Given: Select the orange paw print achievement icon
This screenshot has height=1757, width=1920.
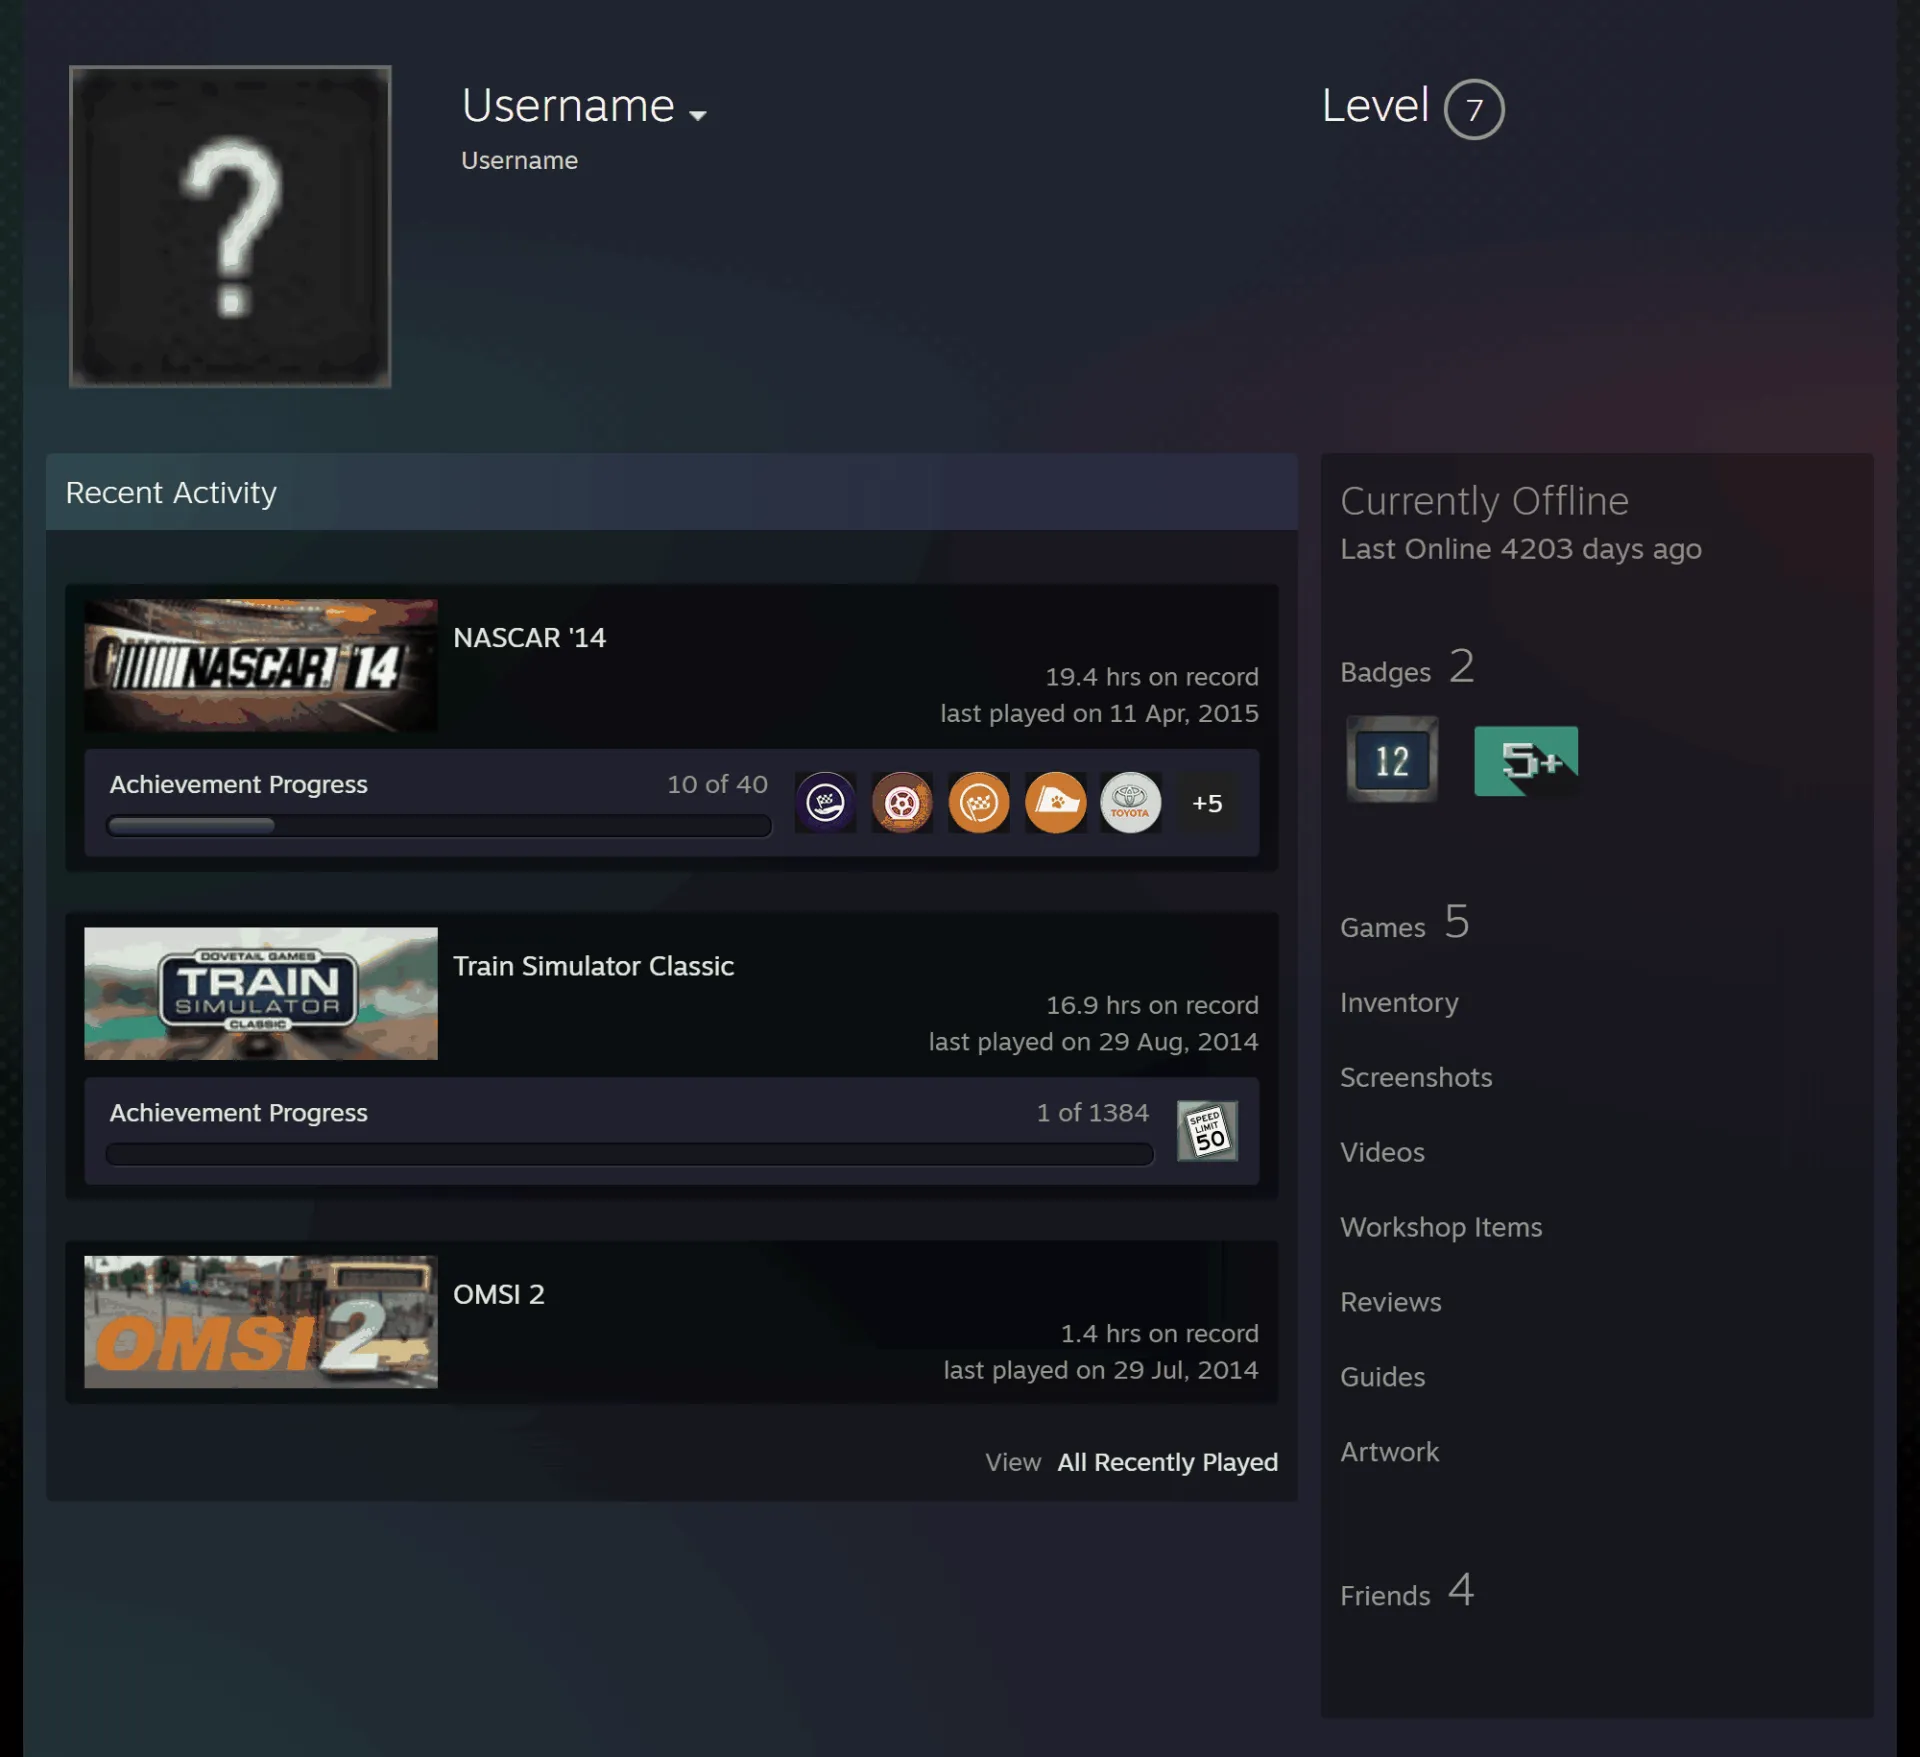Looking at the screenshot, I should click(1055, 802).
